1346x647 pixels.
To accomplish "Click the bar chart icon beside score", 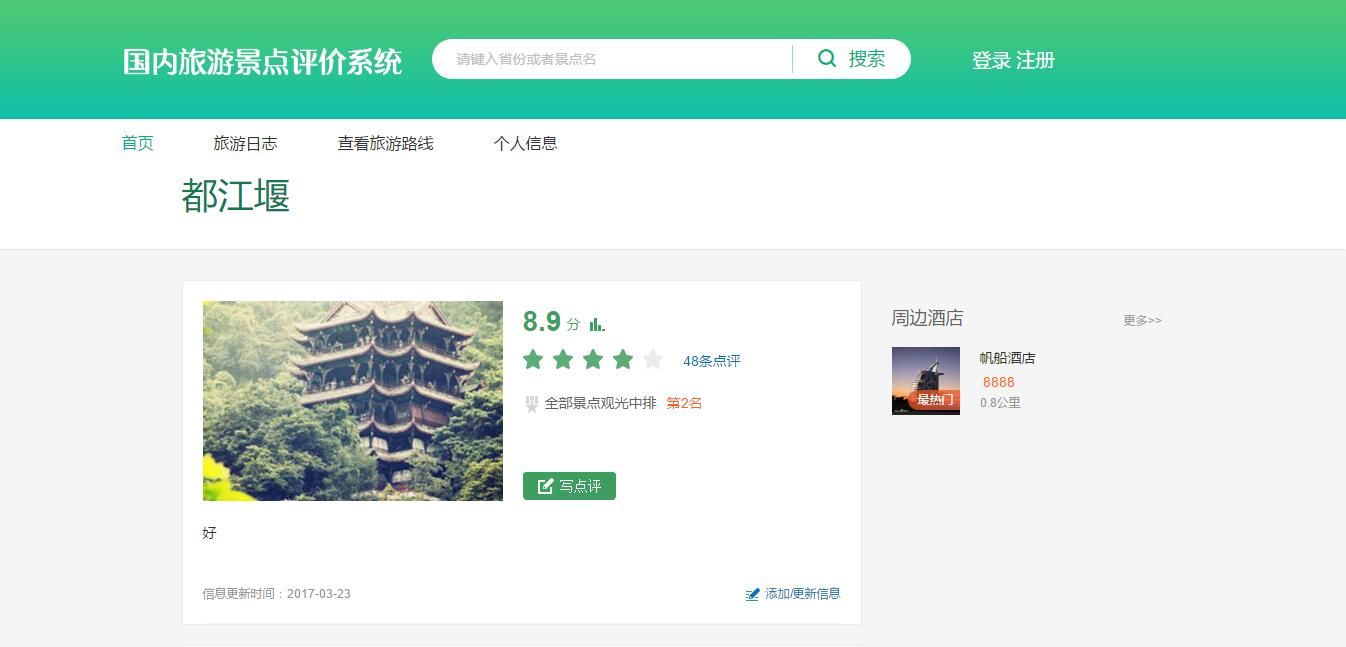I will 597,324.
